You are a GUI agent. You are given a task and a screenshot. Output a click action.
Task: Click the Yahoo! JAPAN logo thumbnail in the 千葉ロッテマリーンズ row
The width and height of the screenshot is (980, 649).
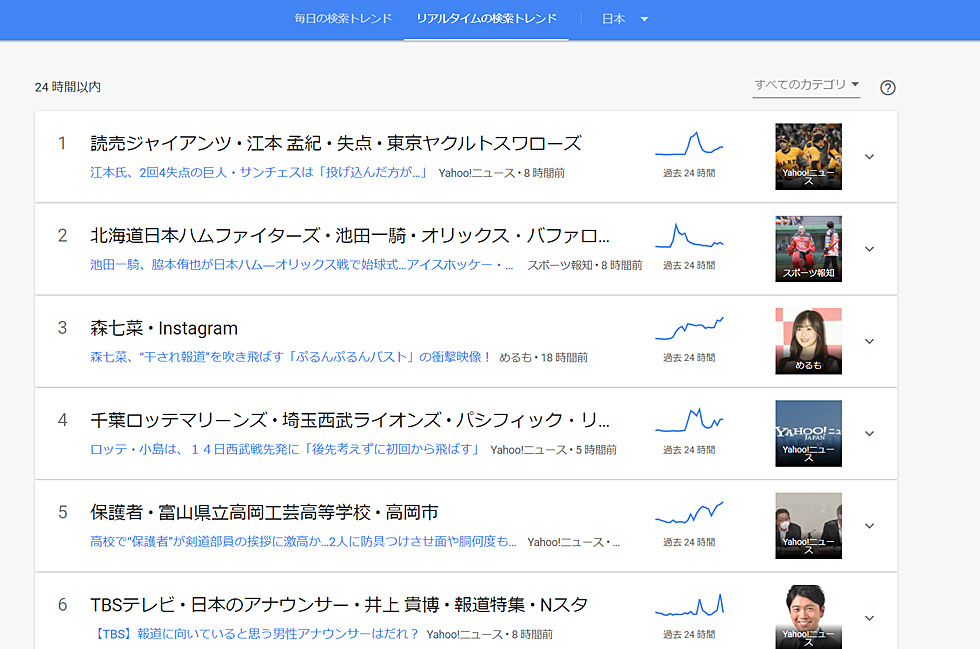pyautogui.click(x=808, y=433)
